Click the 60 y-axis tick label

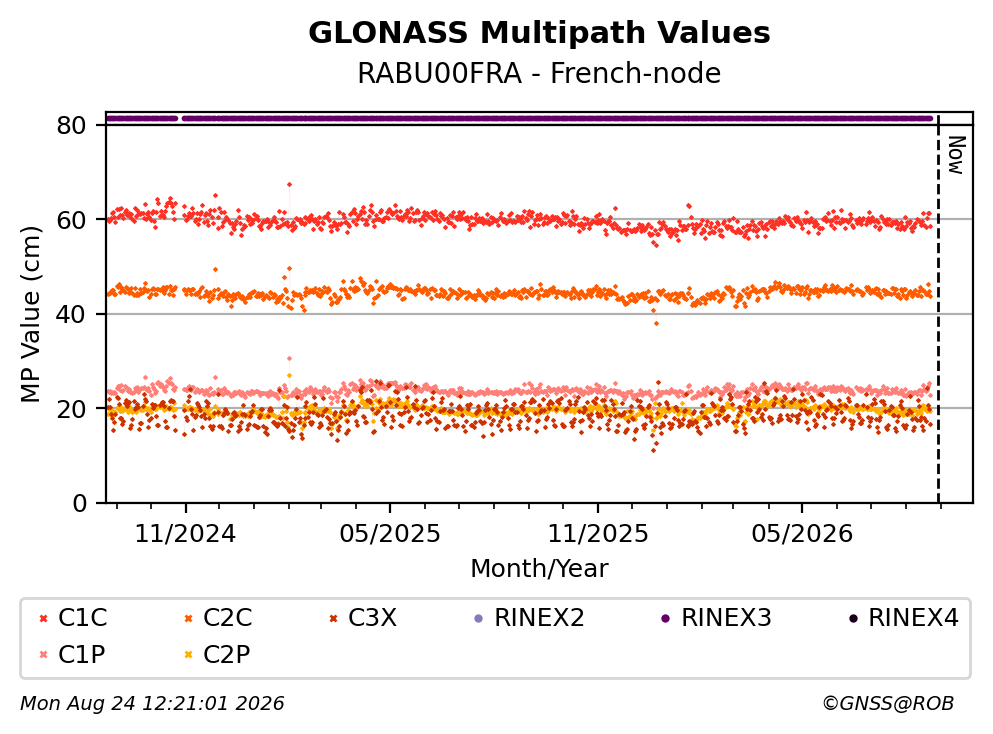pos(71,220)
